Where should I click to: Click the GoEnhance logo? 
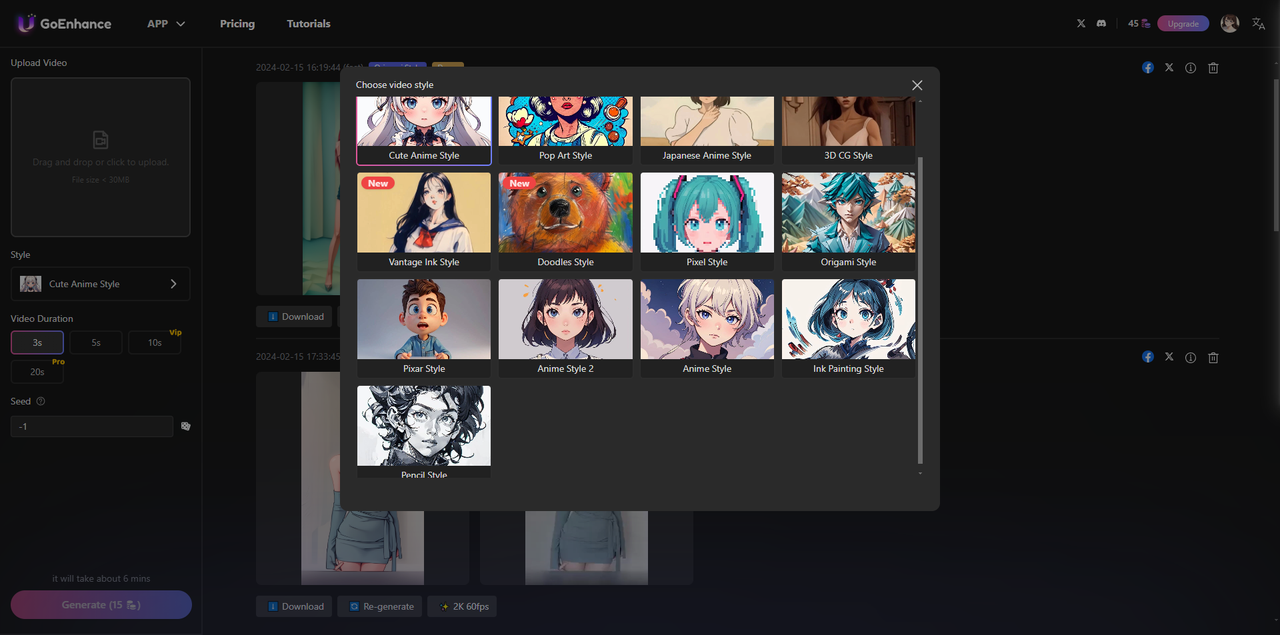click(x=64, y=23)
